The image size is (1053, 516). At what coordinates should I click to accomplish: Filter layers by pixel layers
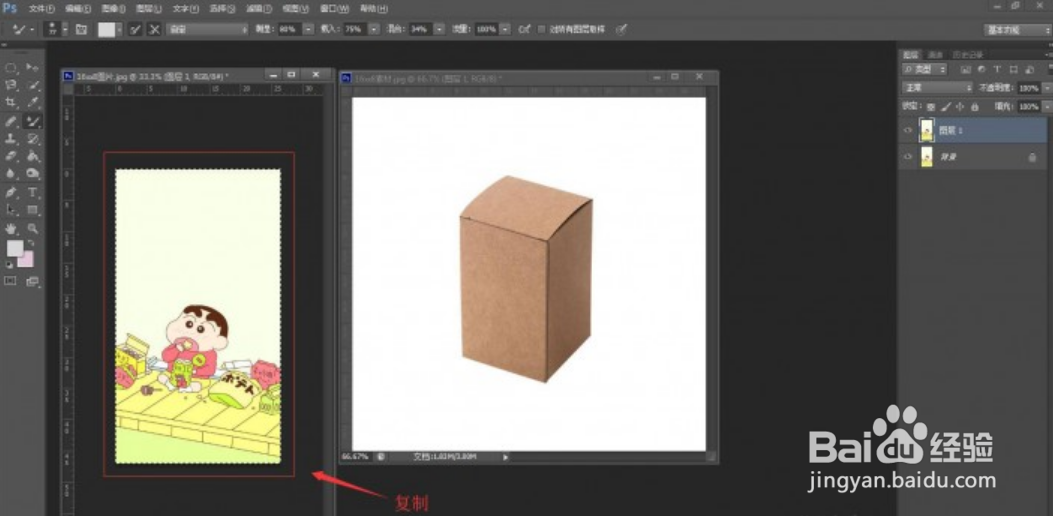coord(966,70)
